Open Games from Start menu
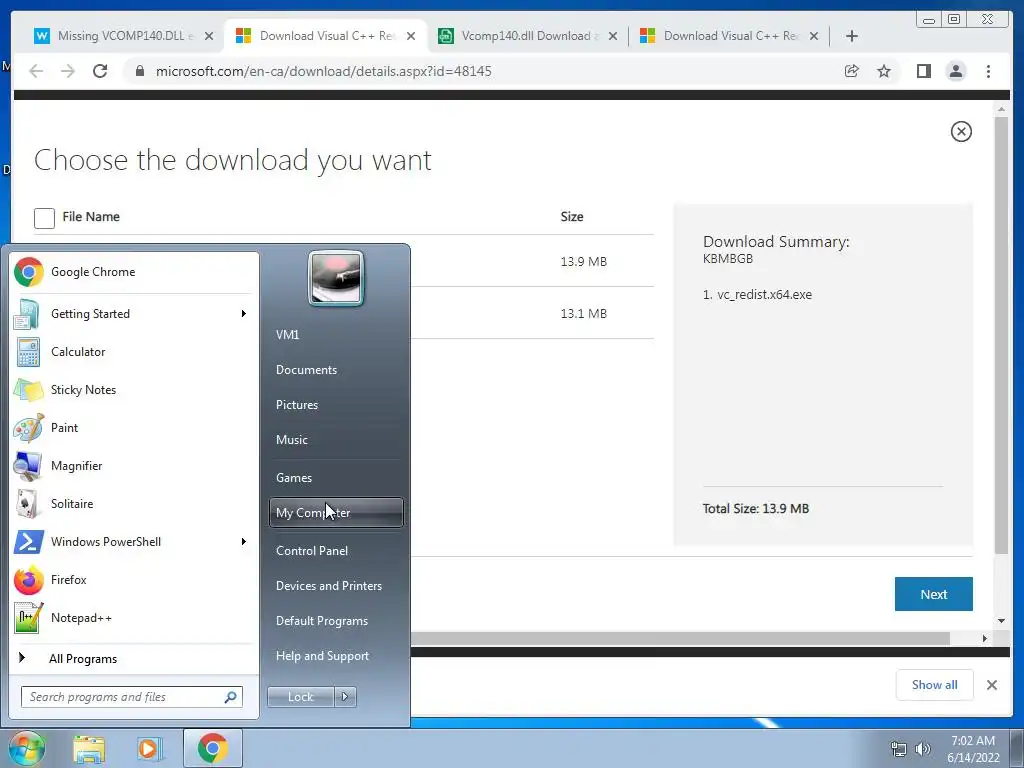 coord(336,478)
